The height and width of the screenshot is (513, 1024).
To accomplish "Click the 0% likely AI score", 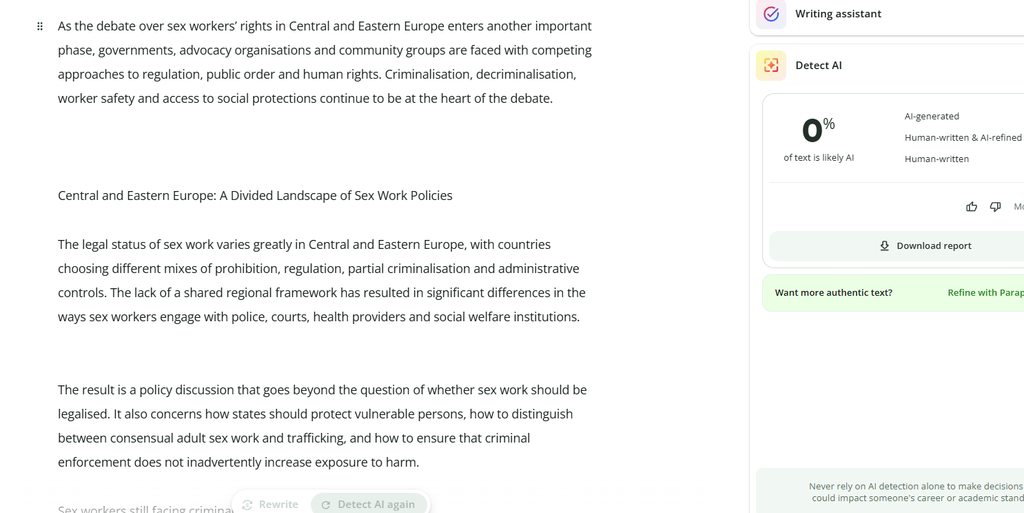I will tap(818, 130).
